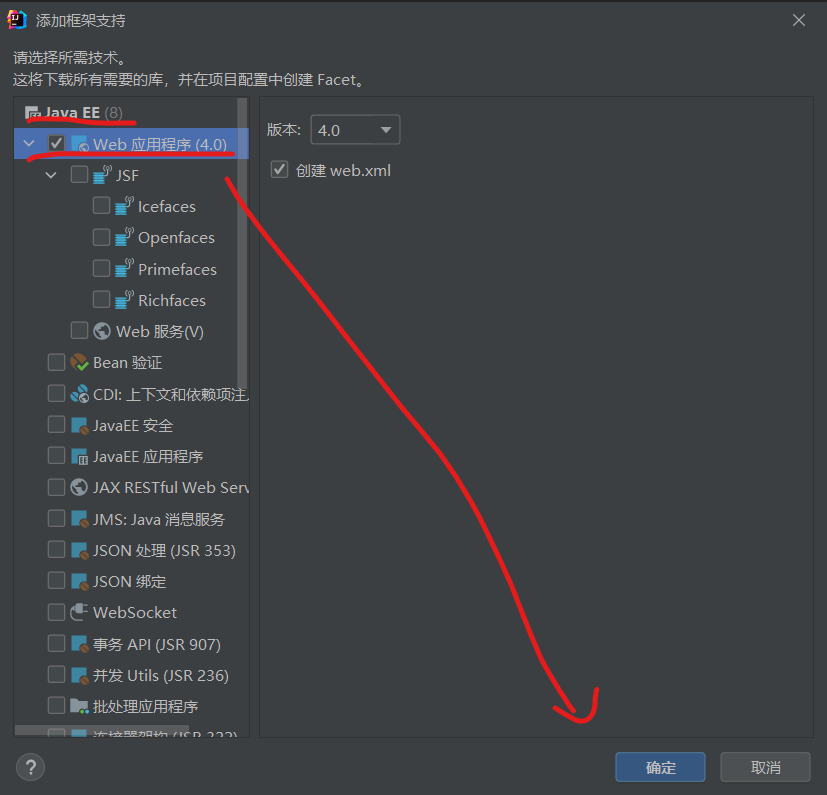
Task: Click the Web 服务(V) globe icon
Action: click(102, 331)
